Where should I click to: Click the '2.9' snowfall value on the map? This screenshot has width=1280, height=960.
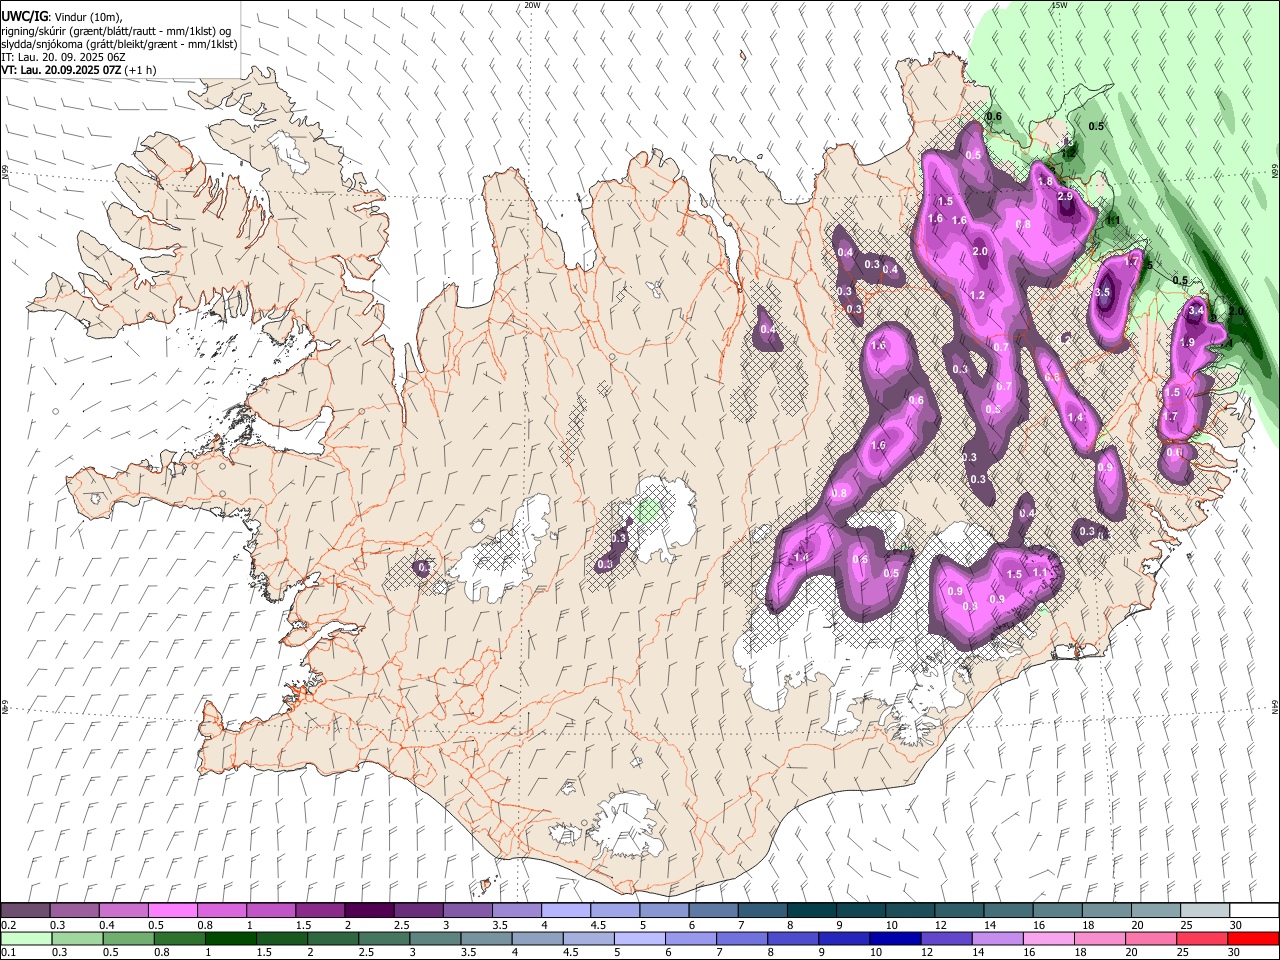click(x=1065, y=196)
